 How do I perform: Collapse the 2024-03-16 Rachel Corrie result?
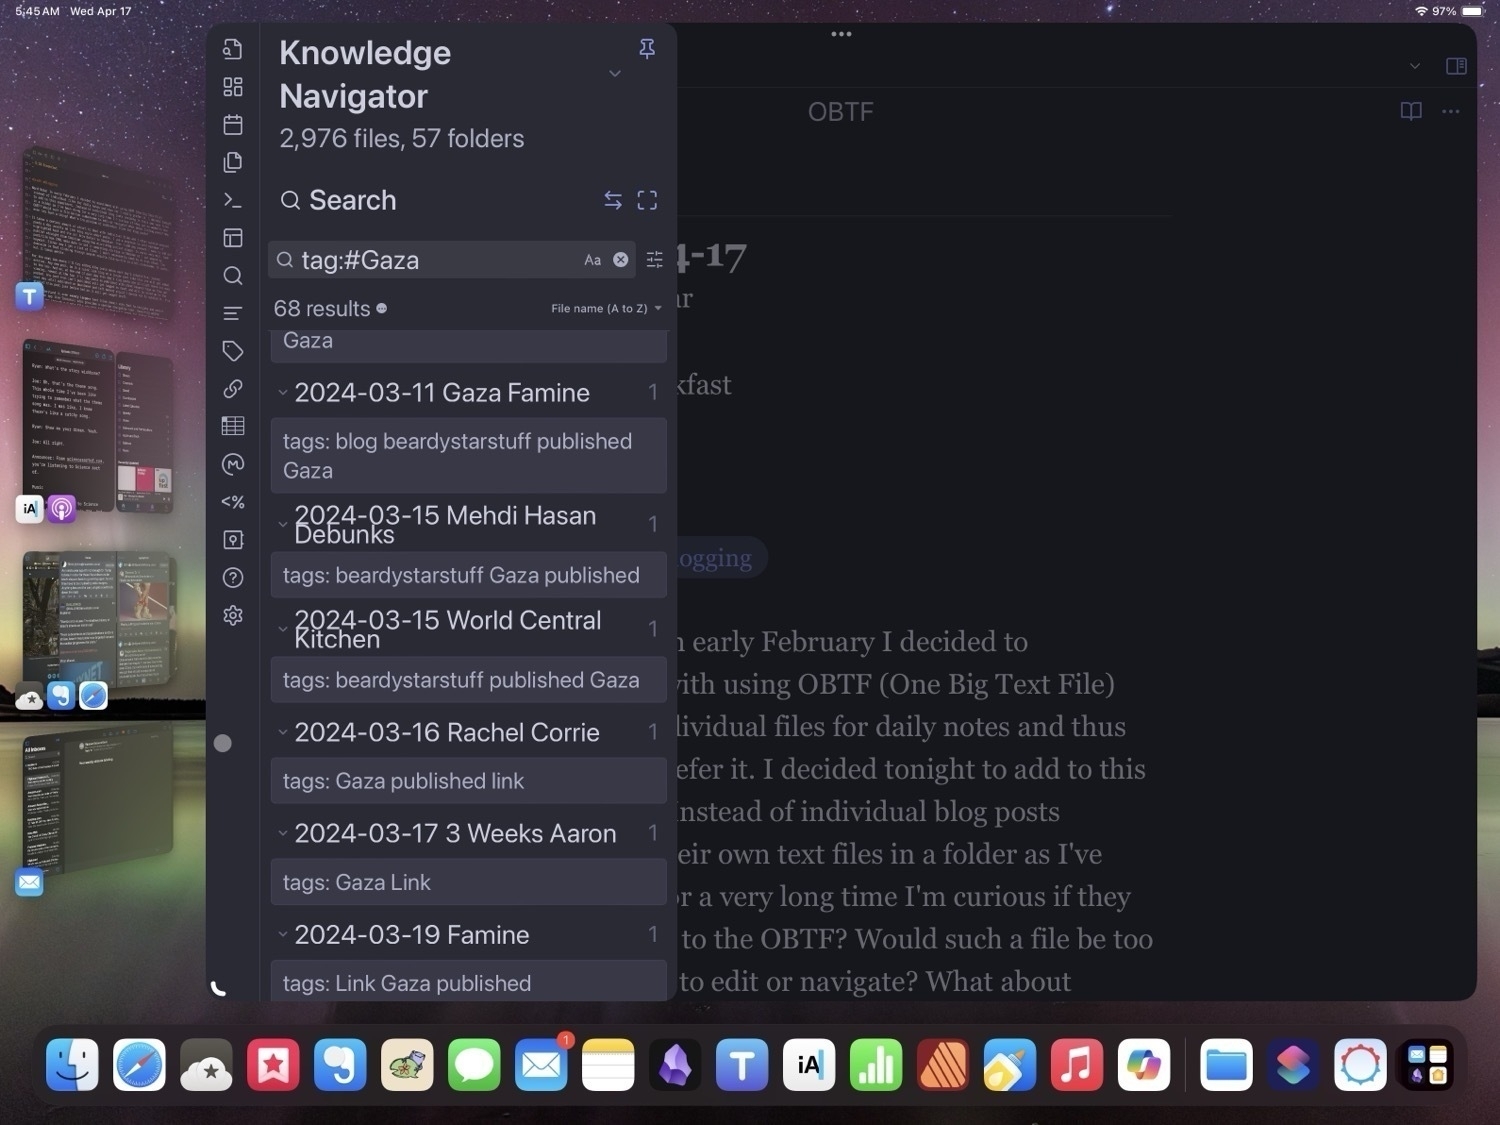point(283,731)
